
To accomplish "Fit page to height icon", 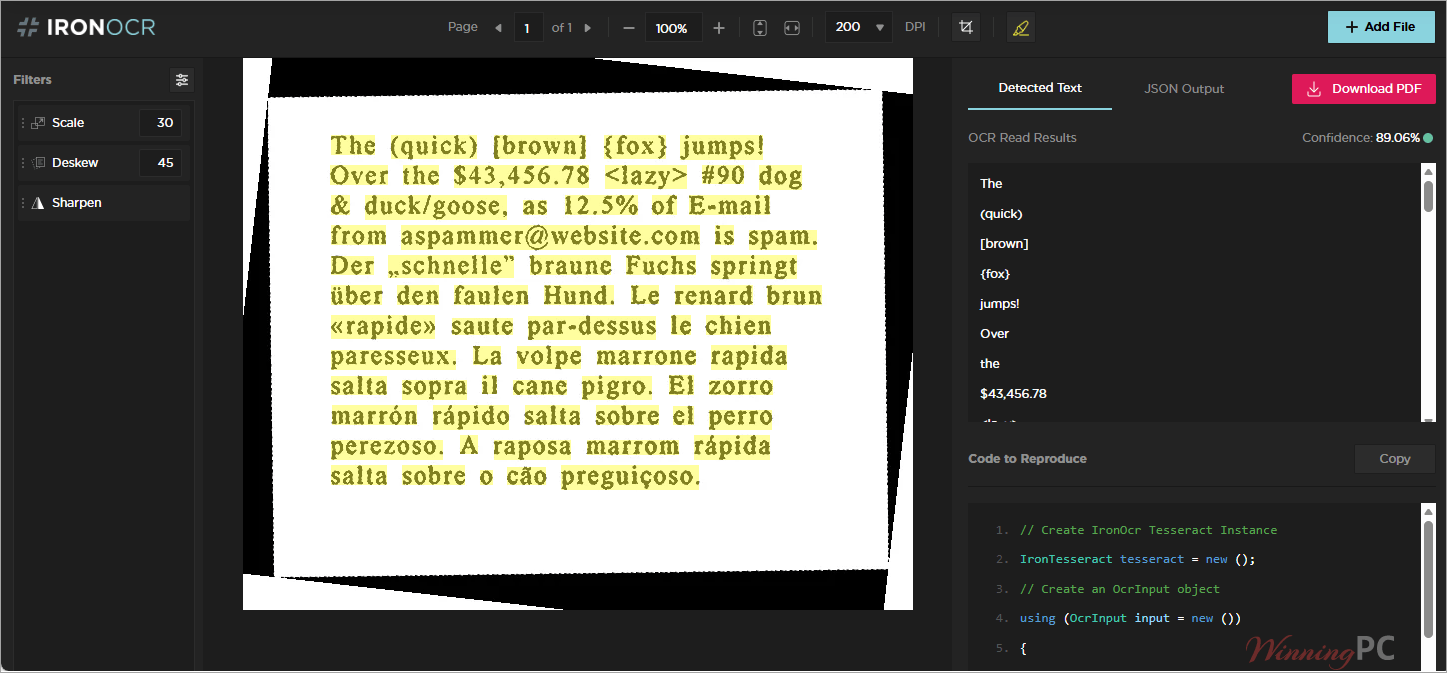I will [x=760, y=28].
